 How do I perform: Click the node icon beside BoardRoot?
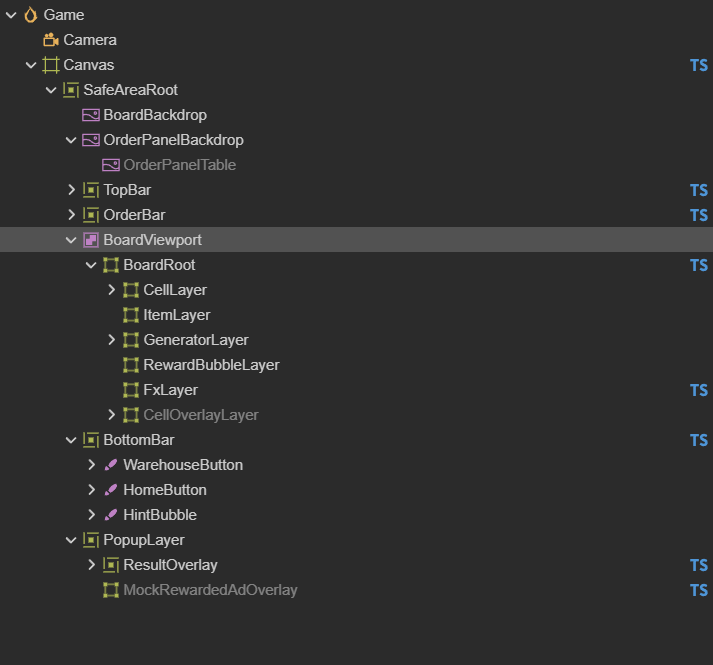tap(110, 265)
